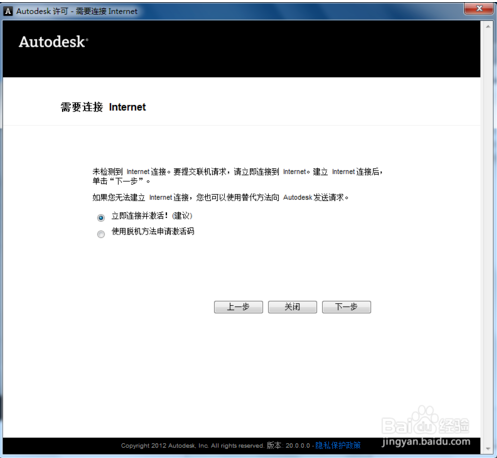Click the copyright 2012 Autodesk text

pyautogui.click(x=192, y=446)
